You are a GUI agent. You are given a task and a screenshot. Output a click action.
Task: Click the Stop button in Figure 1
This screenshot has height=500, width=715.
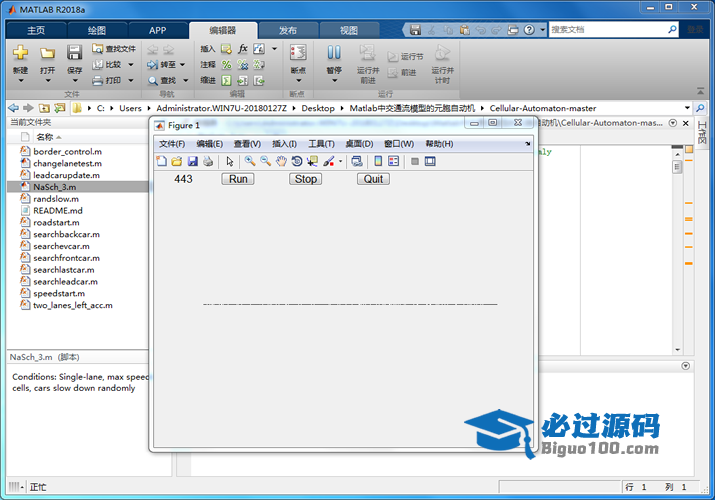(306, 179)
